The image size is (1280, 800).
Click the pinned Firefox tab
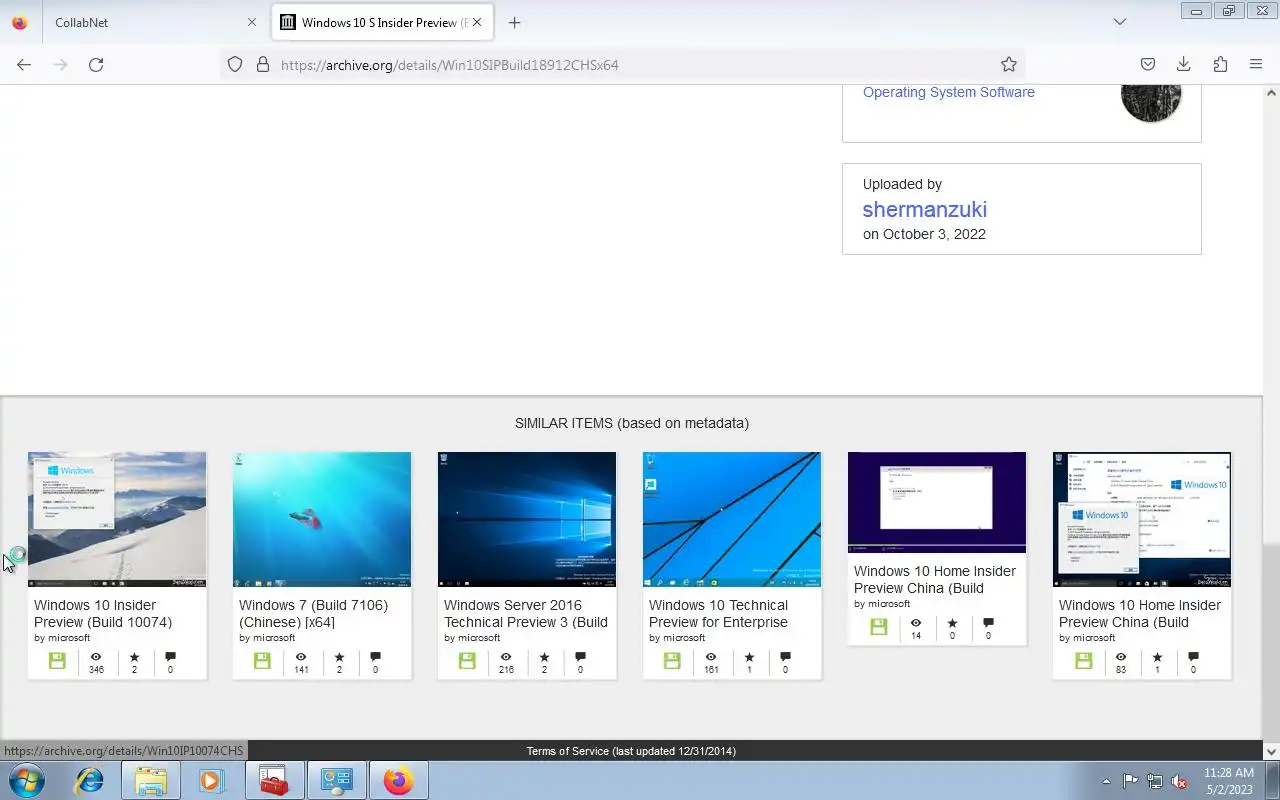click(x=20, y=22)
